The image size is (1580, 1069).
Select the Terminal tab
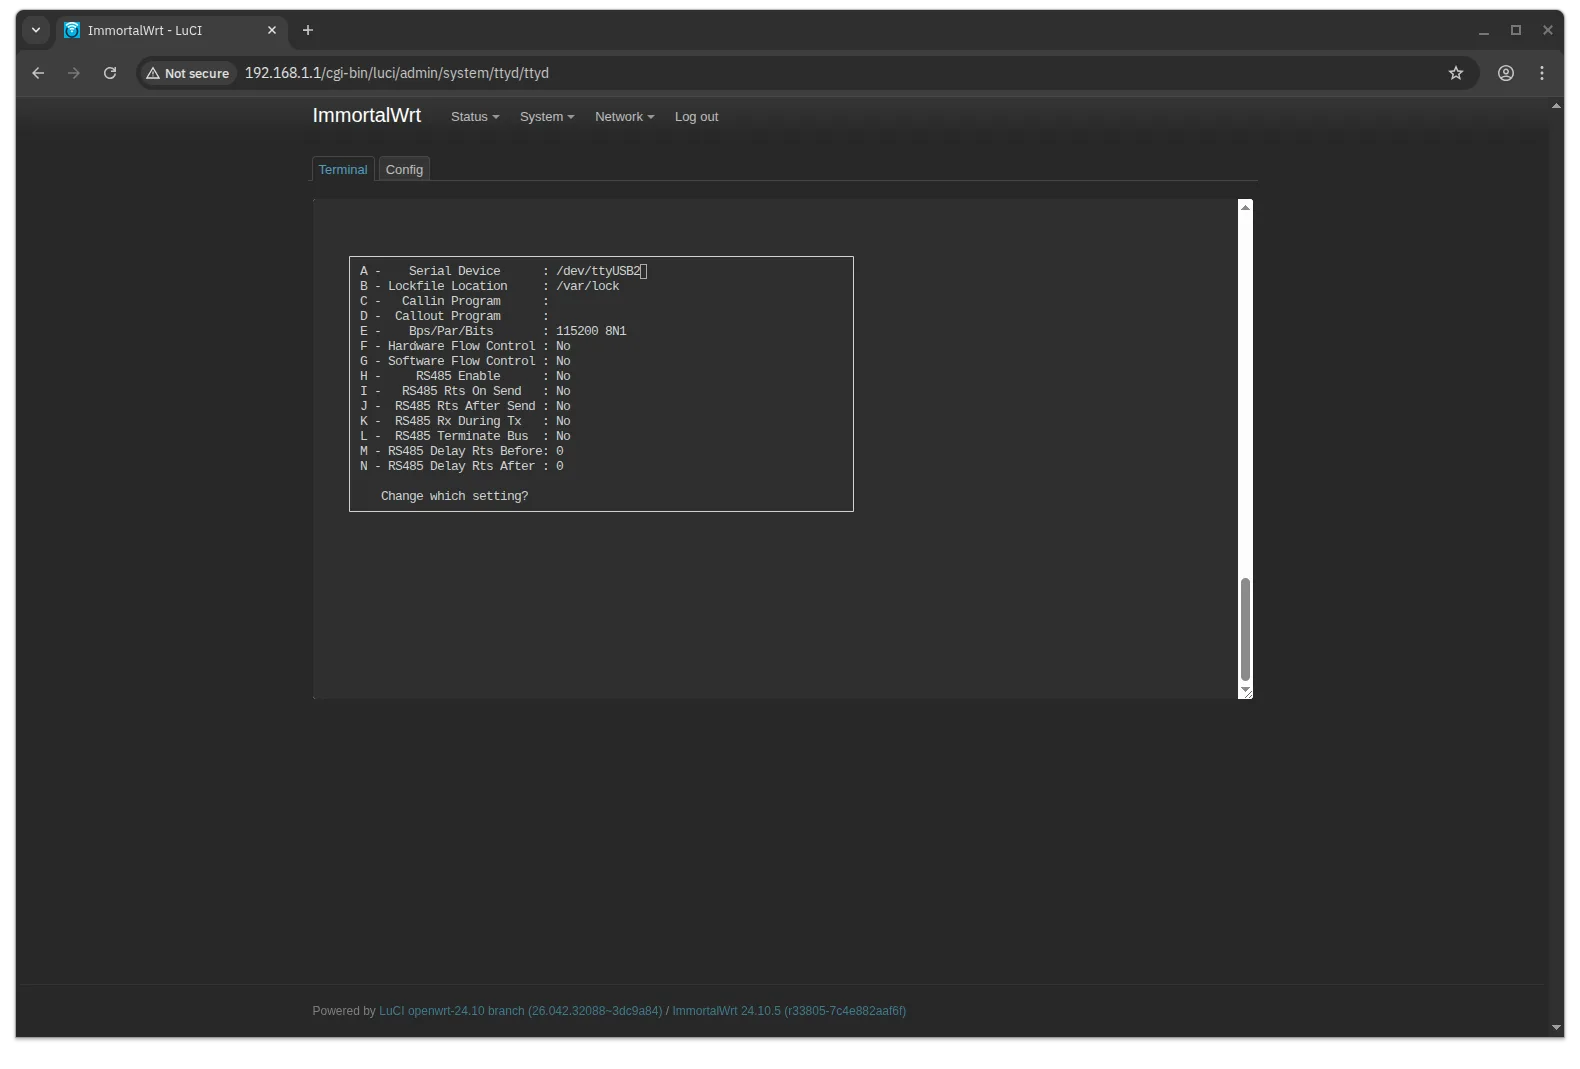[x=343, y=170]
